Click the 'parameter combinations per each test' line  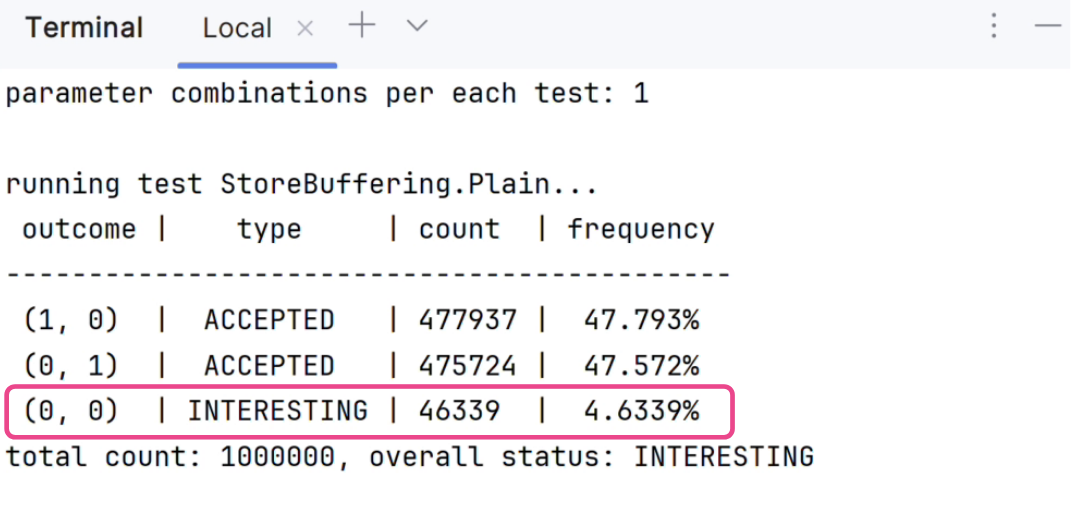coord(327,94)
